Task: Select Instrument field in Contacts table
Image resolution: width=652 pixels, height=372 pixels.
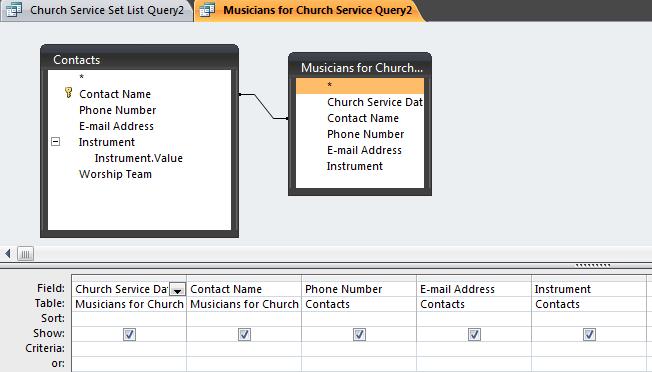Action: click(107, 142)
